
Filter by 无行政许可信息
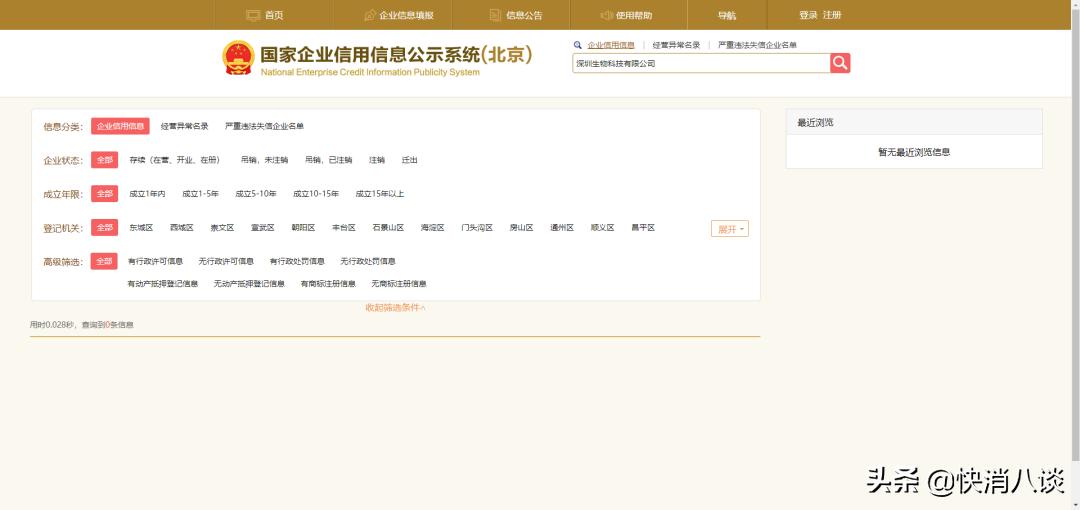[226, 261]
